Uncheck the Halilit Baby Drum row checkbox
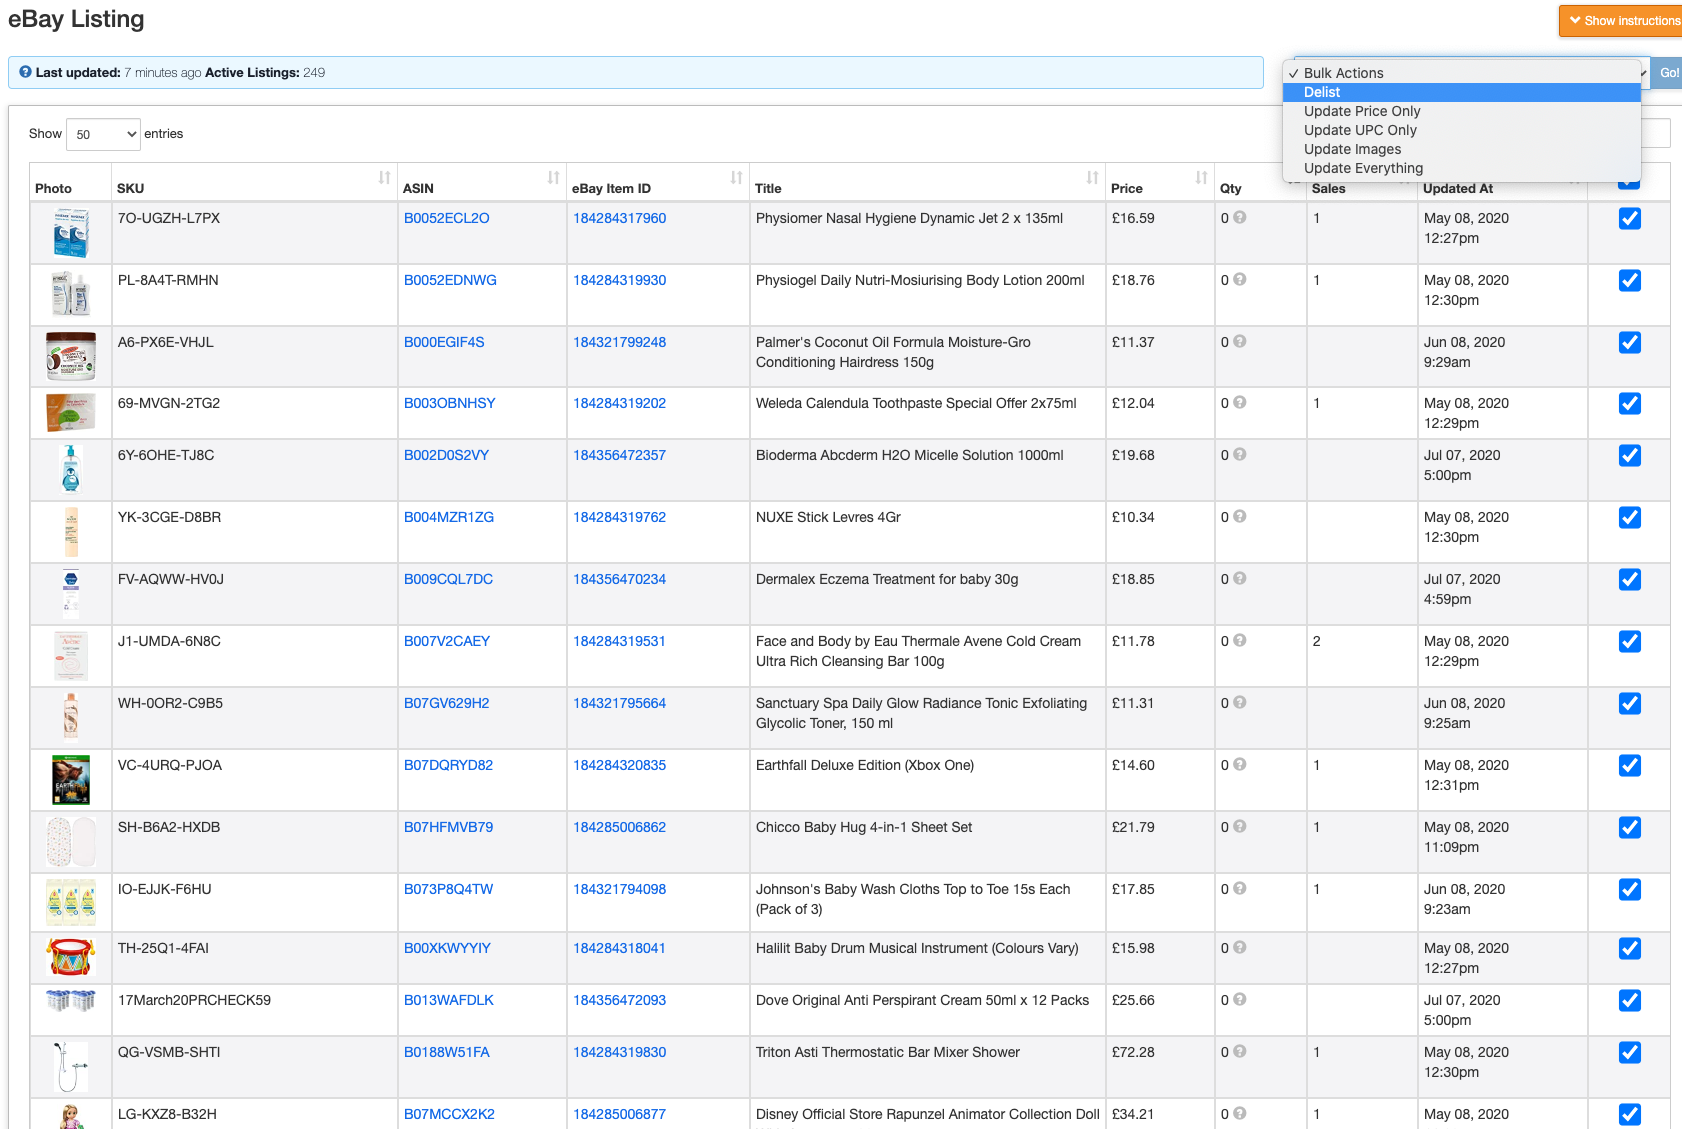This screenshot has width=1682, height=1129. tap(1629, 949)
